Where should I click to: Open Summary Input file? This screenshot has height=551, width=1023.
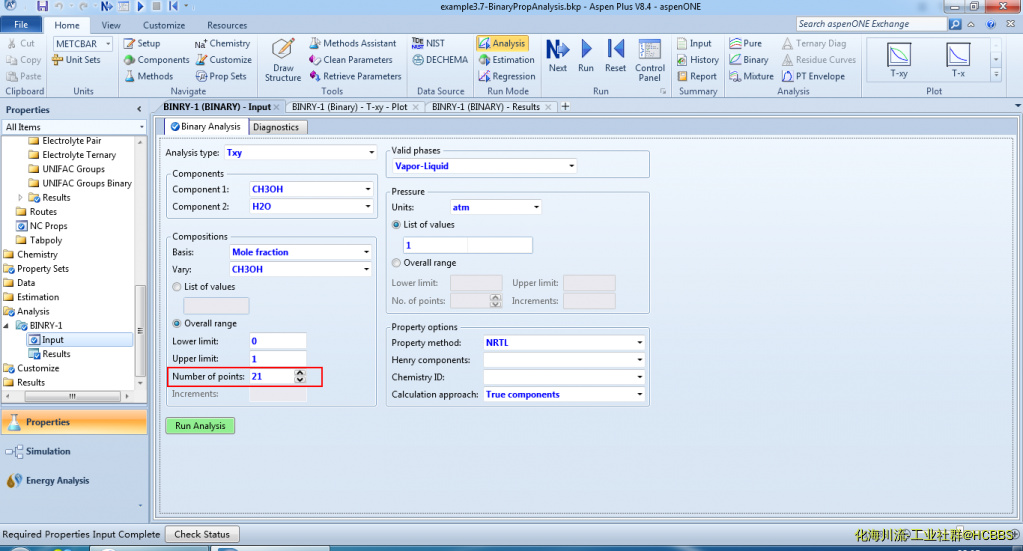(694, 43)
